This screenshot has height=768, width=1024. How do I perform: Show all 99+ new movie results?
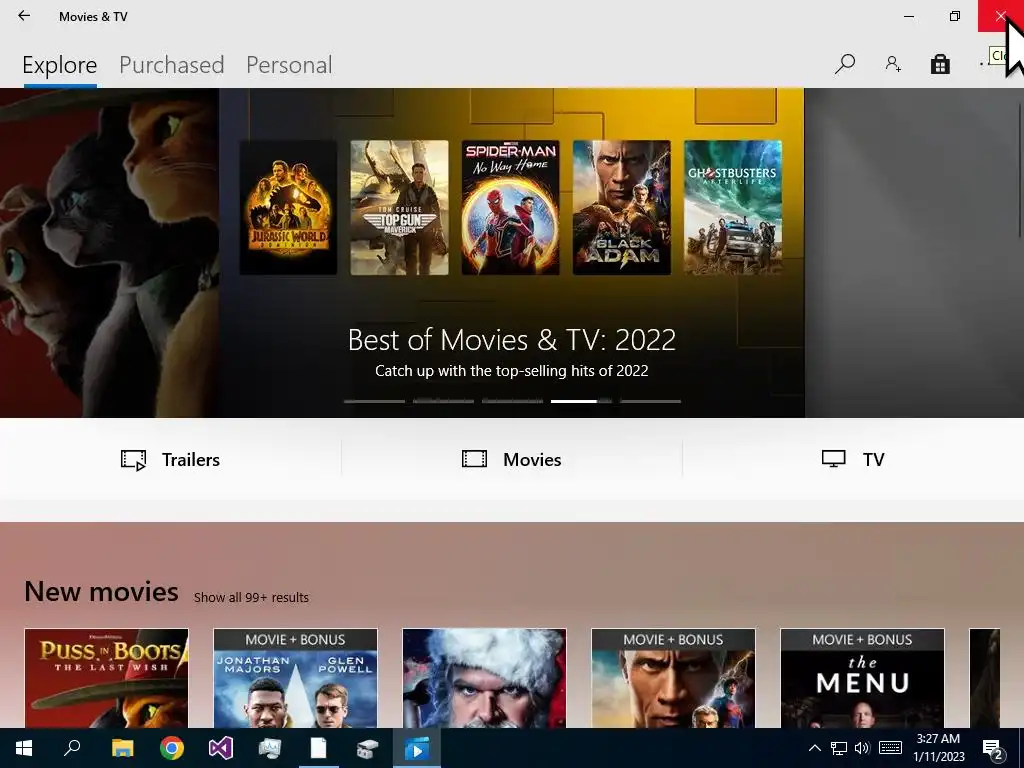pyautogui.click(x=251, y=597)
